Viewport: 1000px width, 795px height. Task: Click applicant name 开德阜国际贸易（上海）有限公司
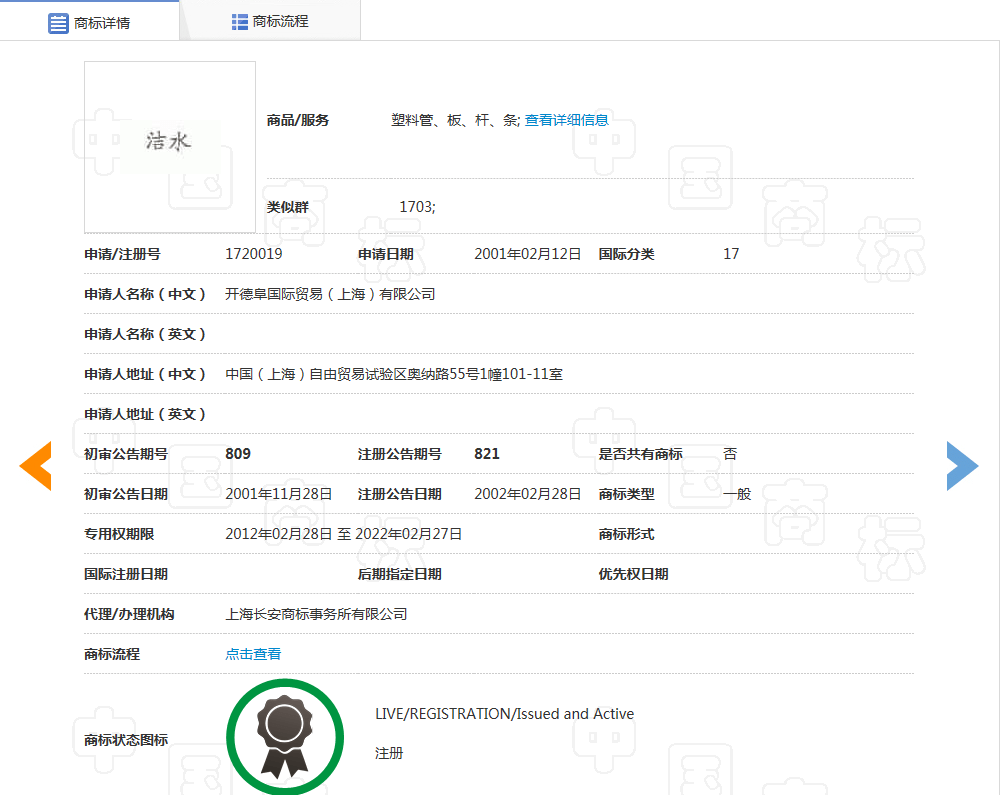330,294
